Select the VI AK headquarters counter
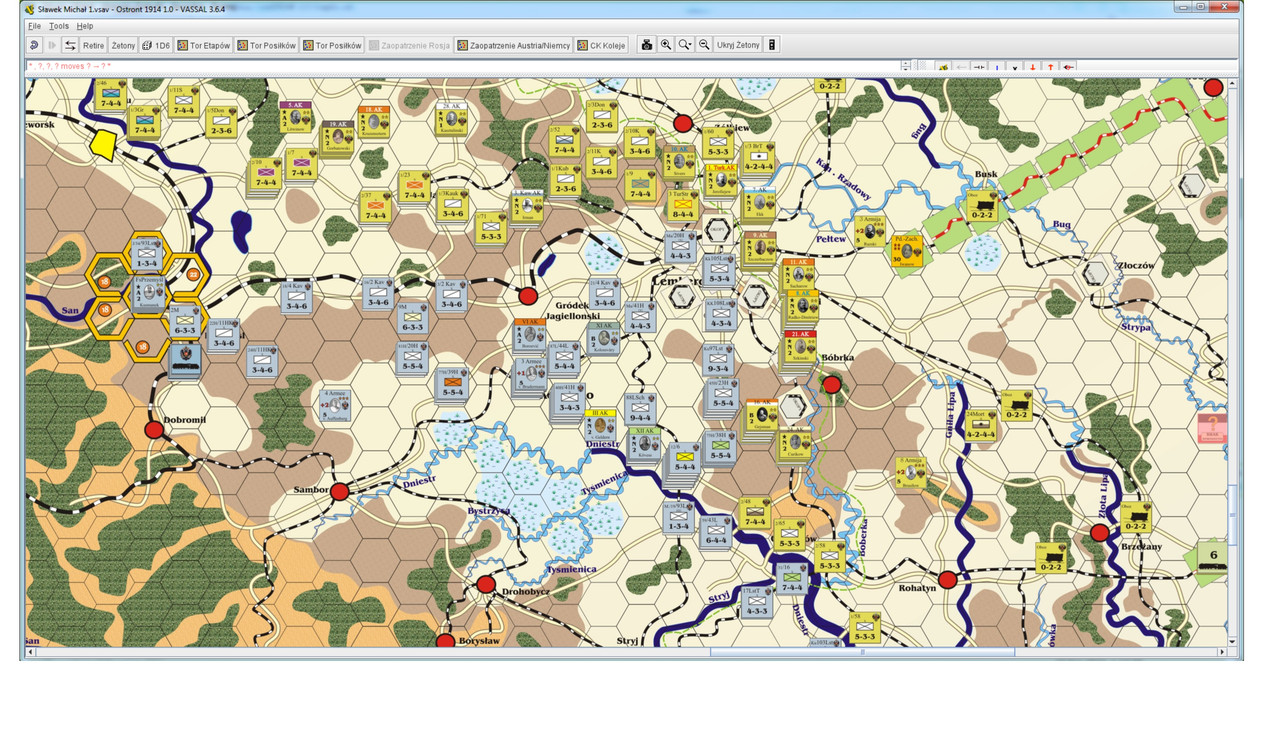This screenshot has width=1280, height=739. coord(529,335)
